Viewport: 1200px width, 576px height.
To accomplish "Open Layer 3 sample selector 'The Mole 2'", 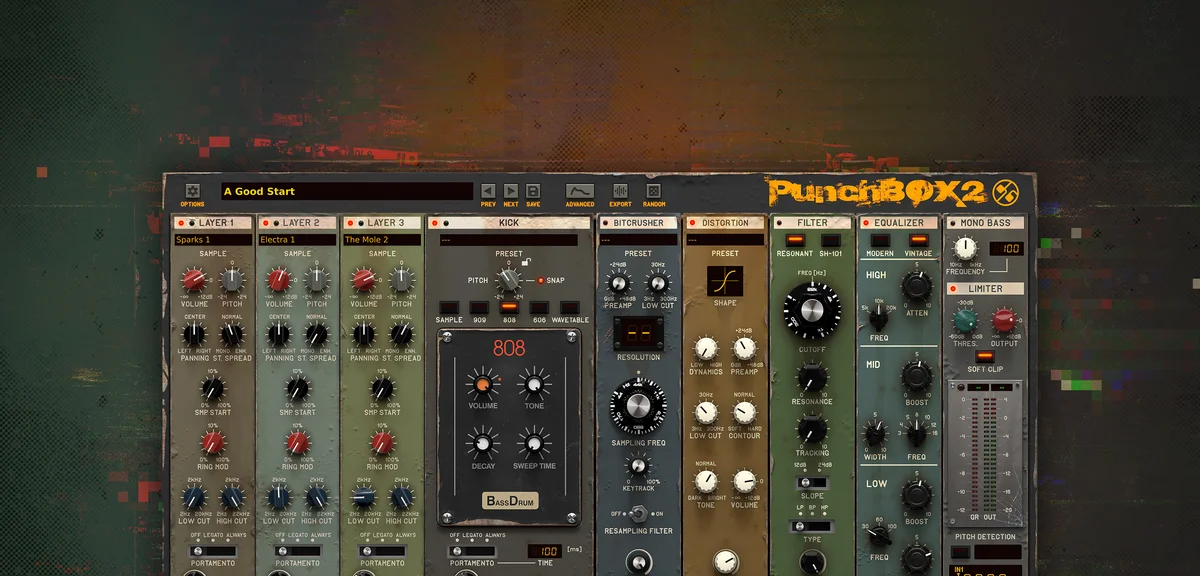I will tap(382, 240).
